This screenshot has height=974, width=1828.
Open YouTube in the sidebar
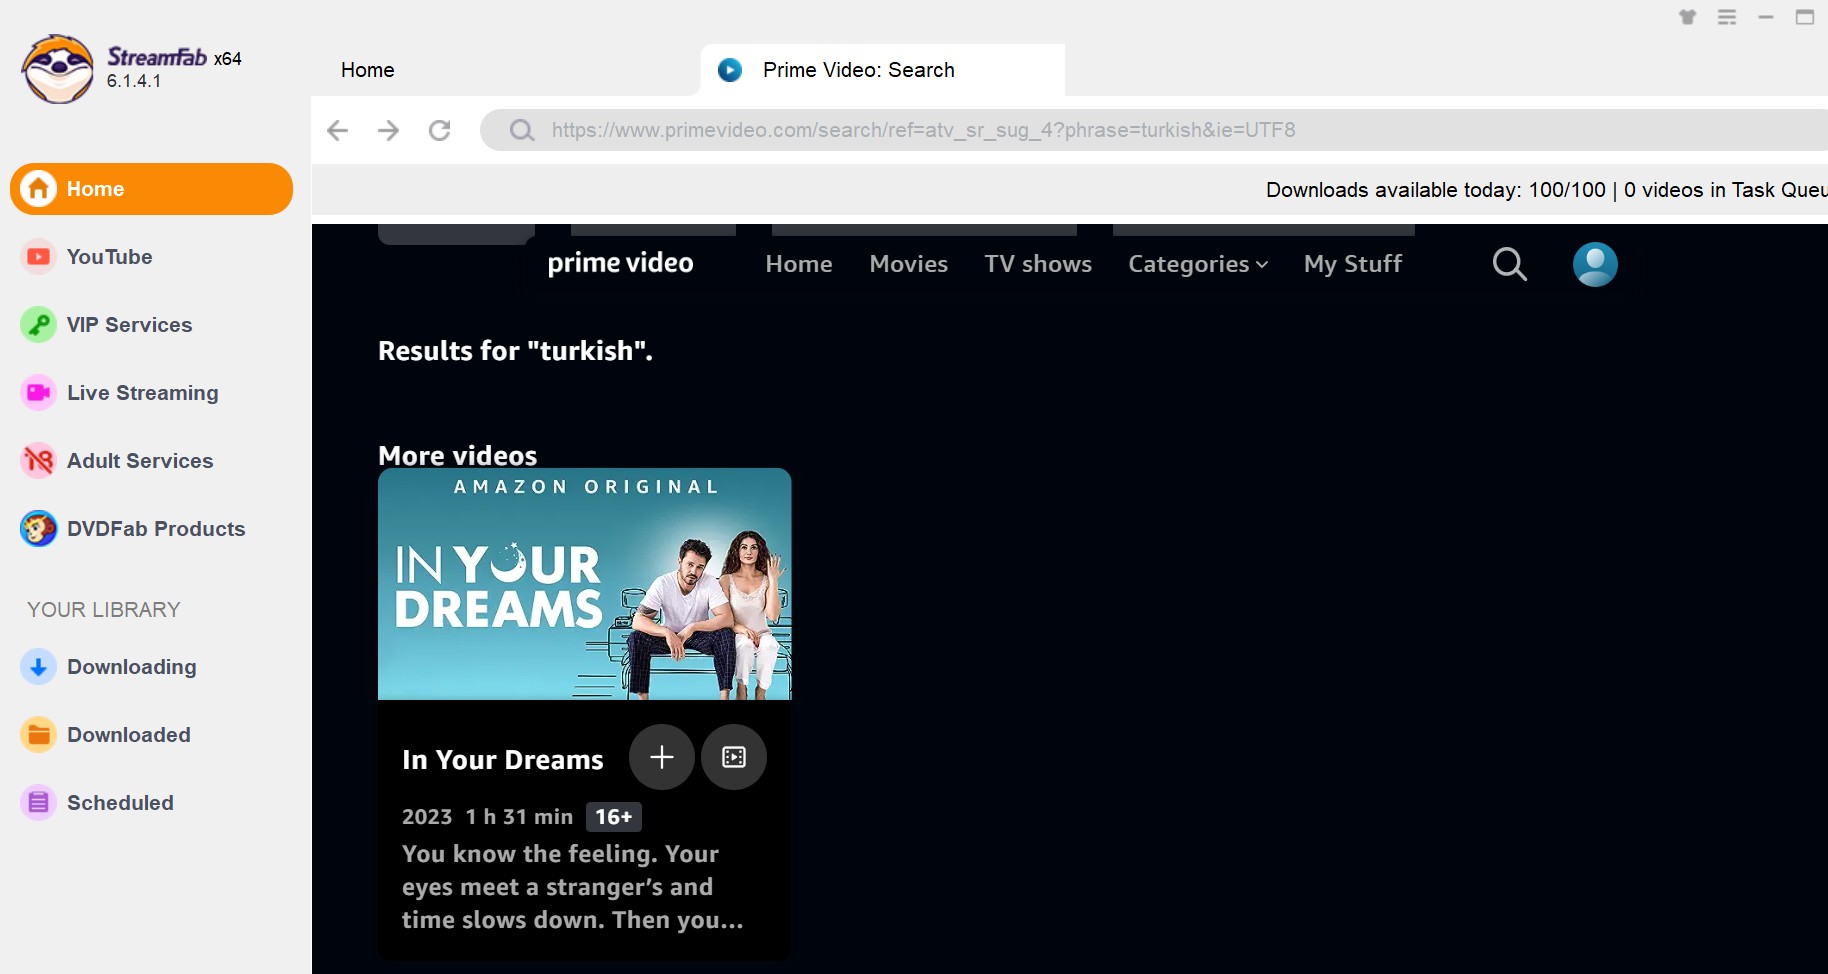pos(109,257)
